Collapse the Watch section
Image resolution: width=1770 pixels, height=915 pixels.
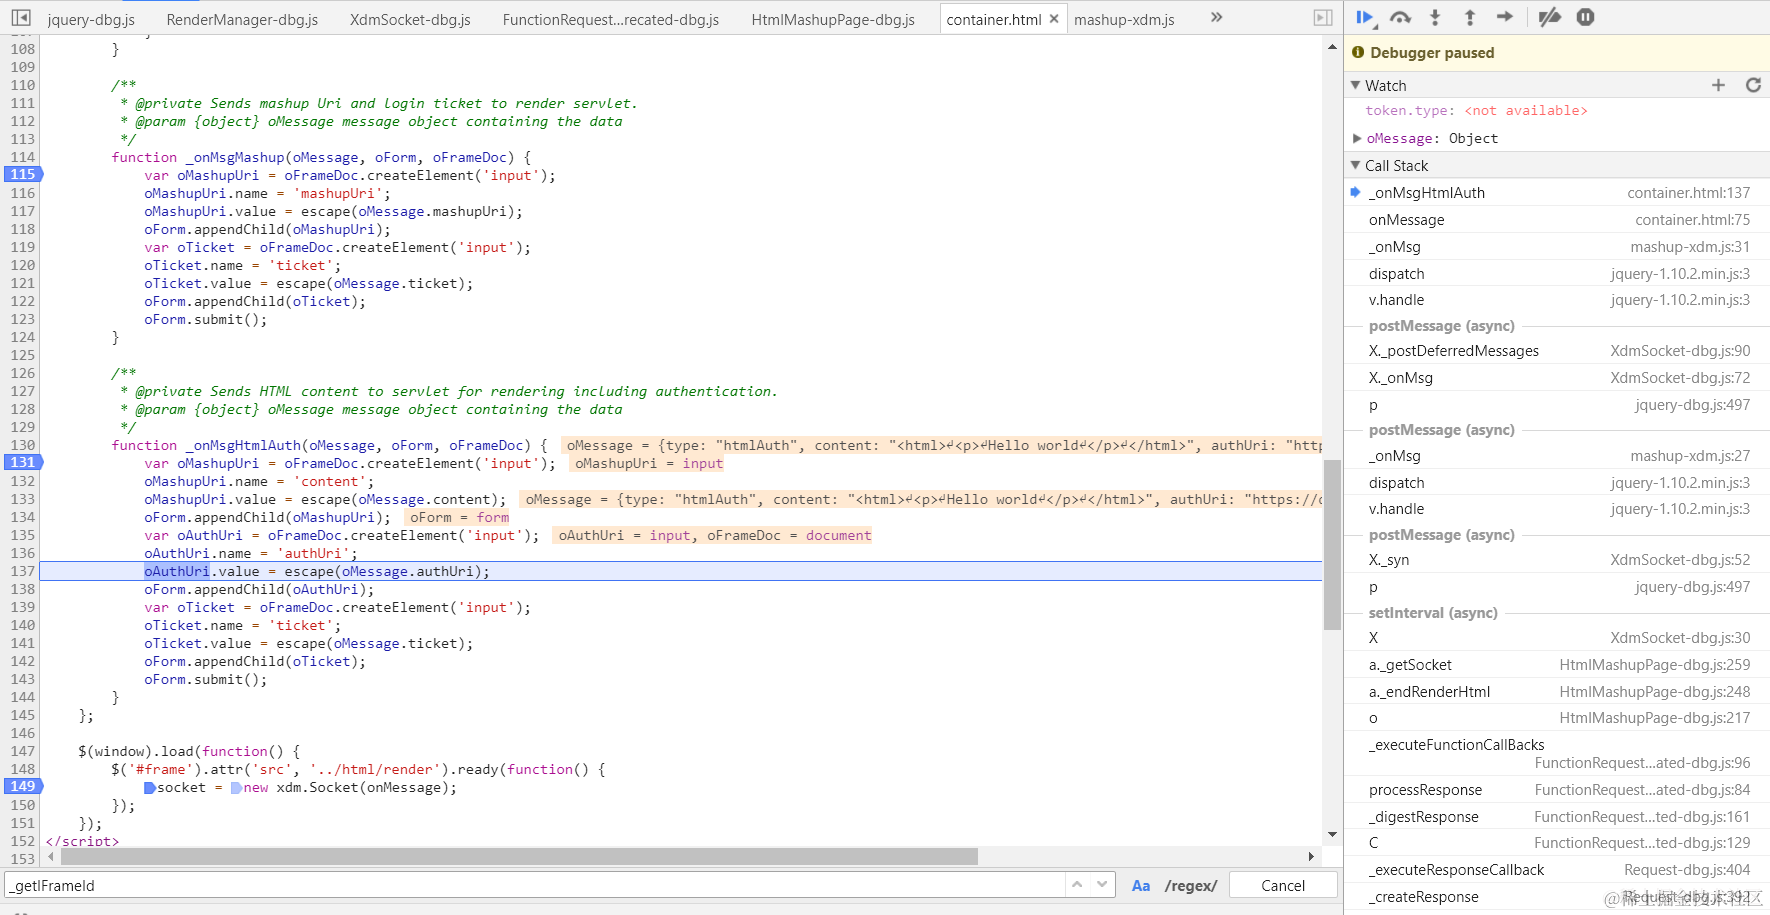(x=1356, y=85)
